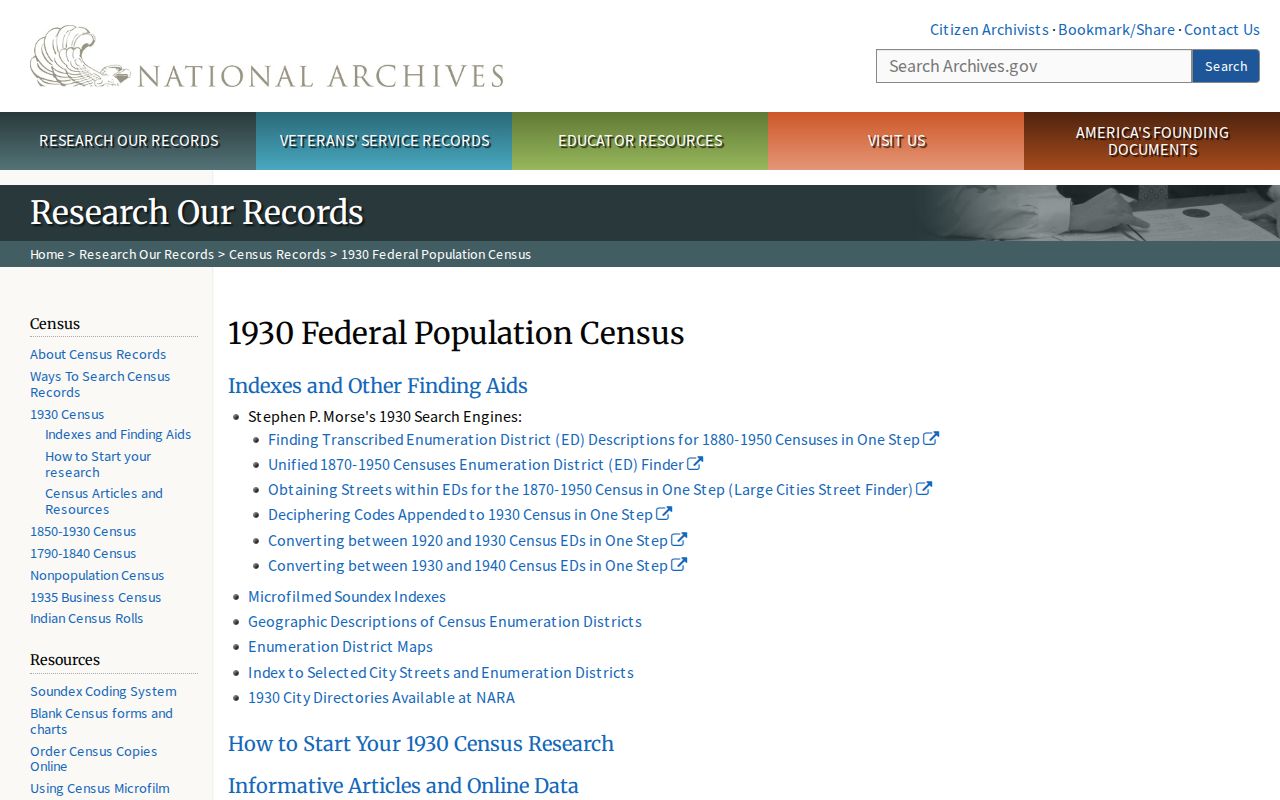
Task: Go to Census Records in breadcrumb
Action: (x=277, y=254)
